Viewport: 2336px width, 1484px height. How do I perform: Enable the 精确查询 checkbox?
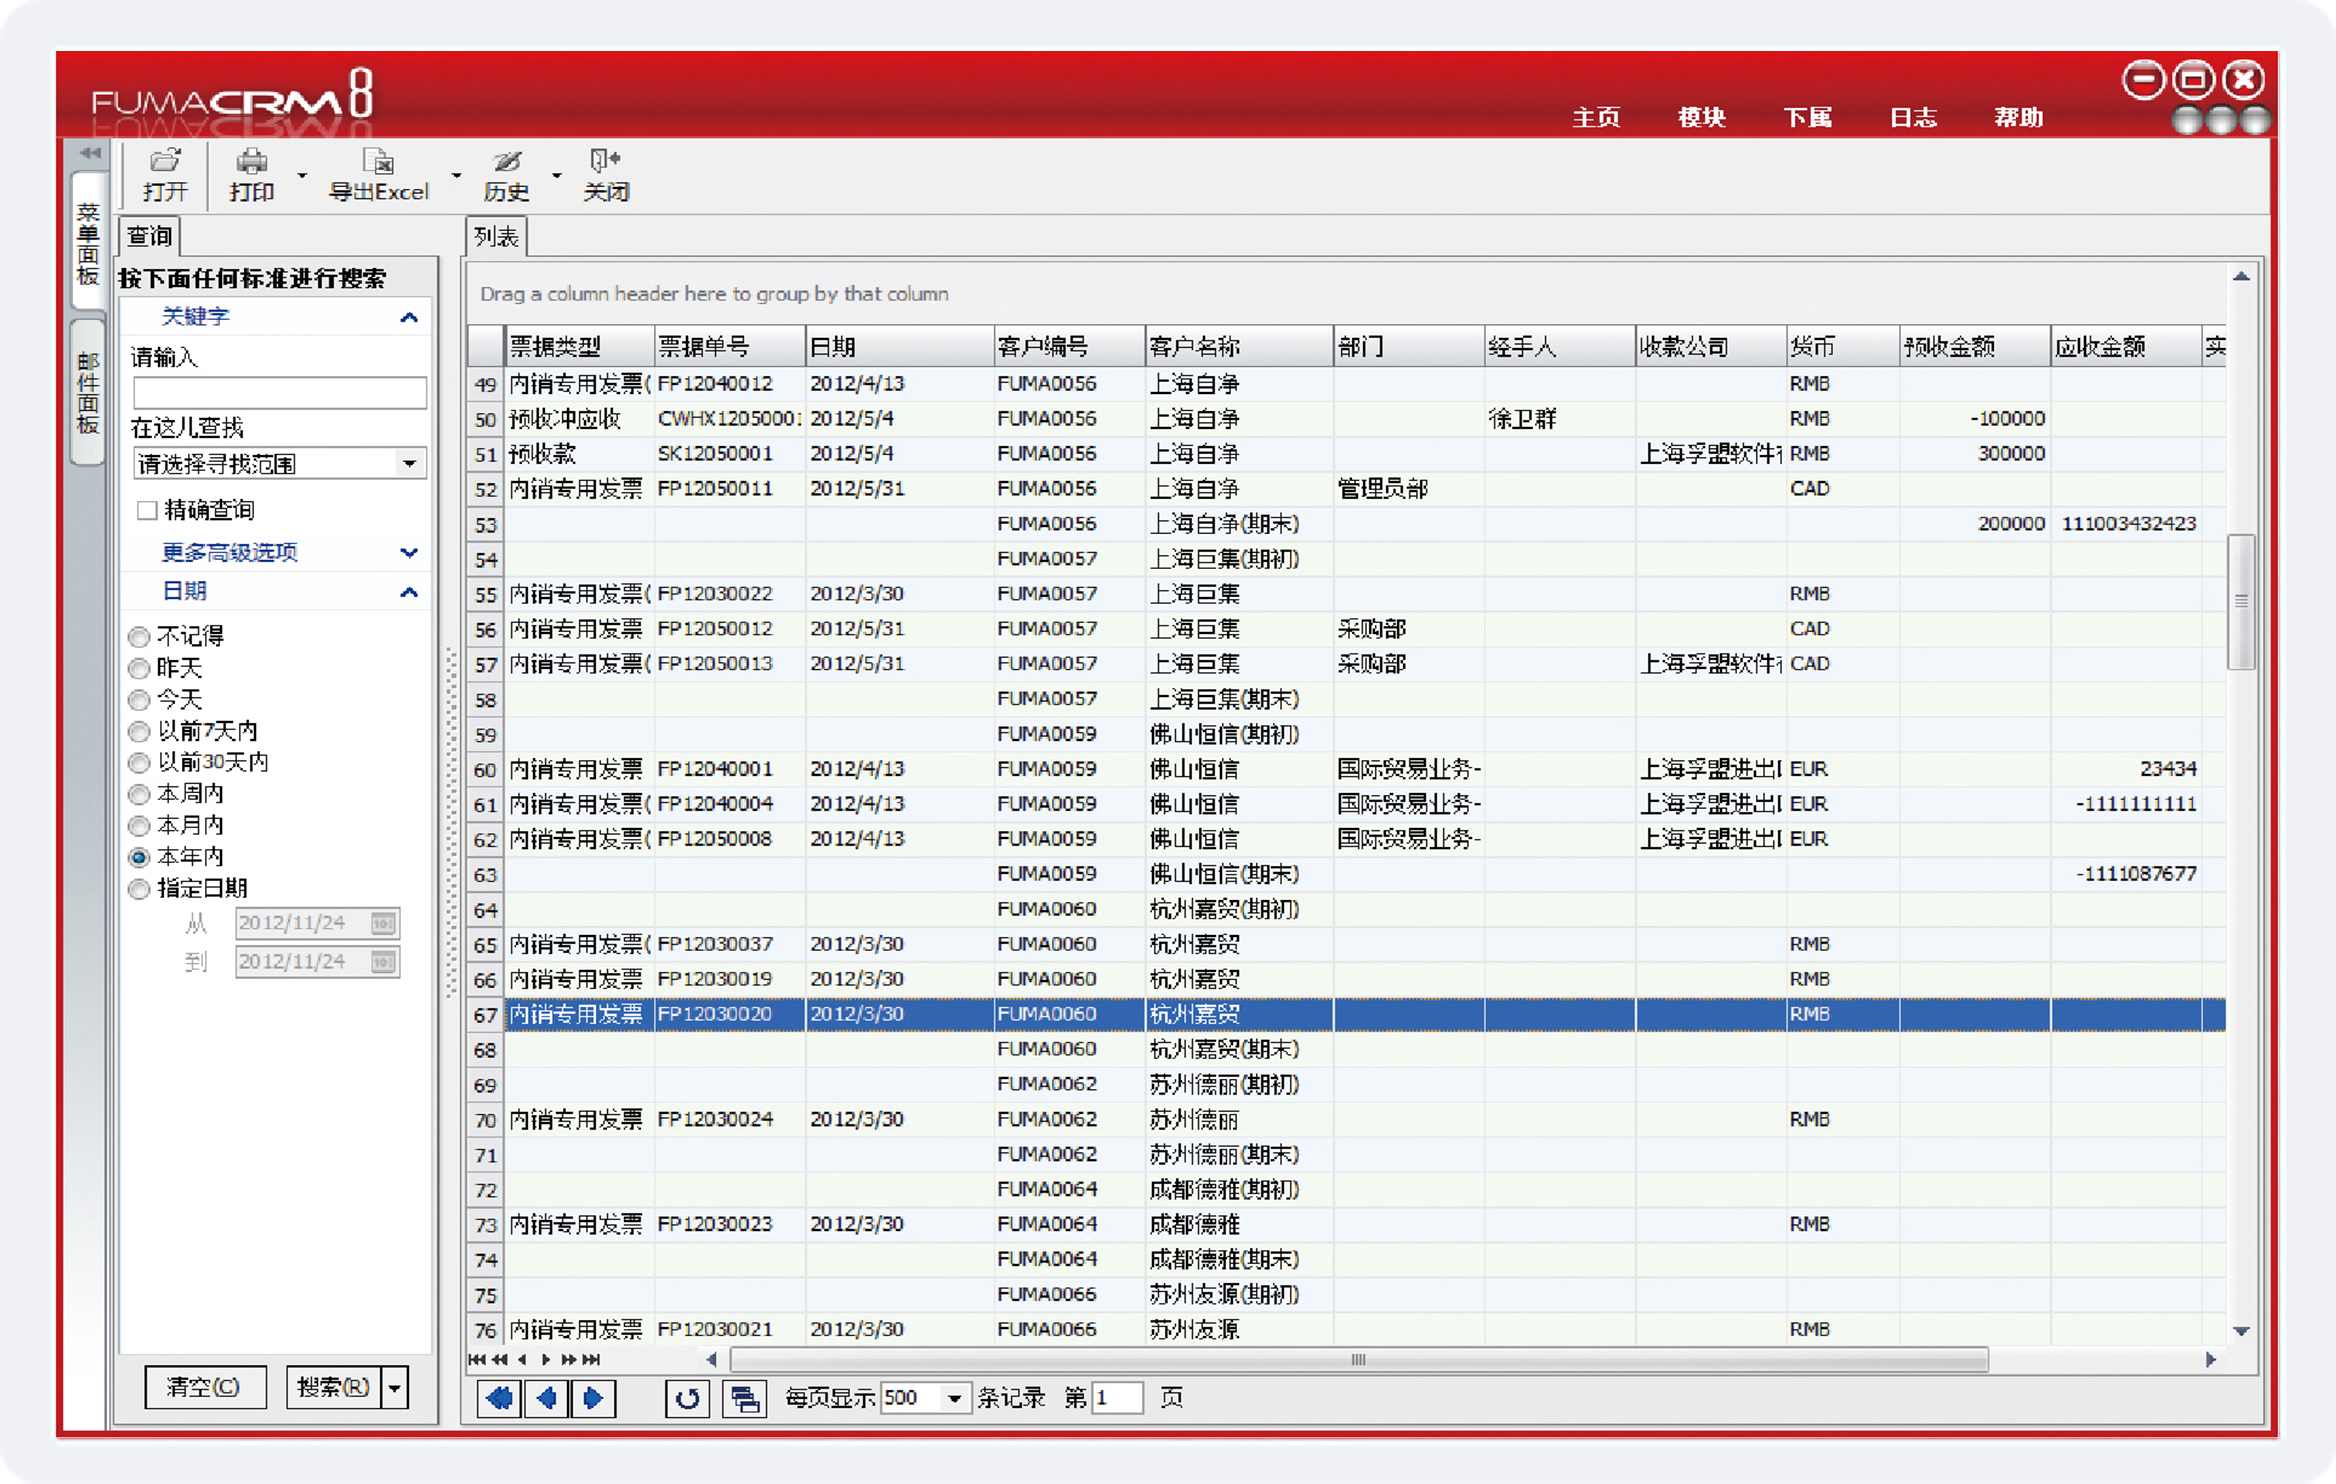pos(147,511)
